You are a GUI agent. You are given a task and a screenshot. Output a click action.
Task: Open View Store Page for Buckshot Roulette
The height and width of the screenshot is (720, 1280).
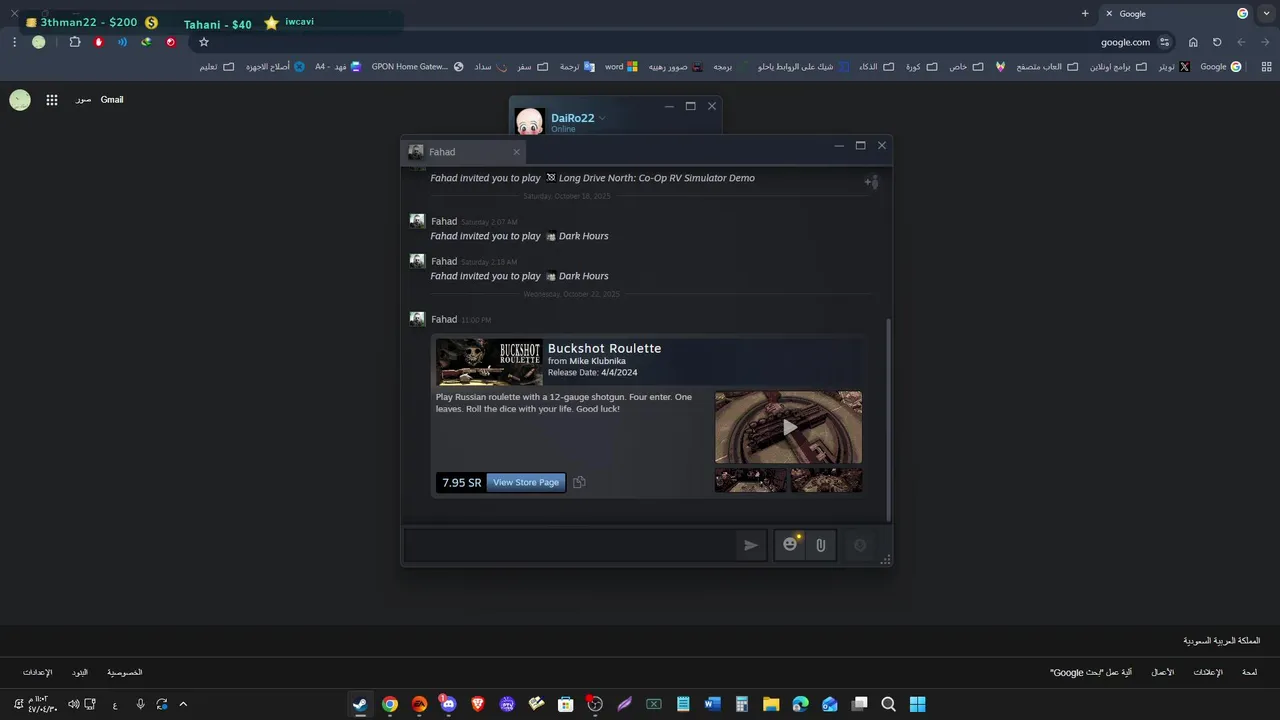click(x=526, y=482)
